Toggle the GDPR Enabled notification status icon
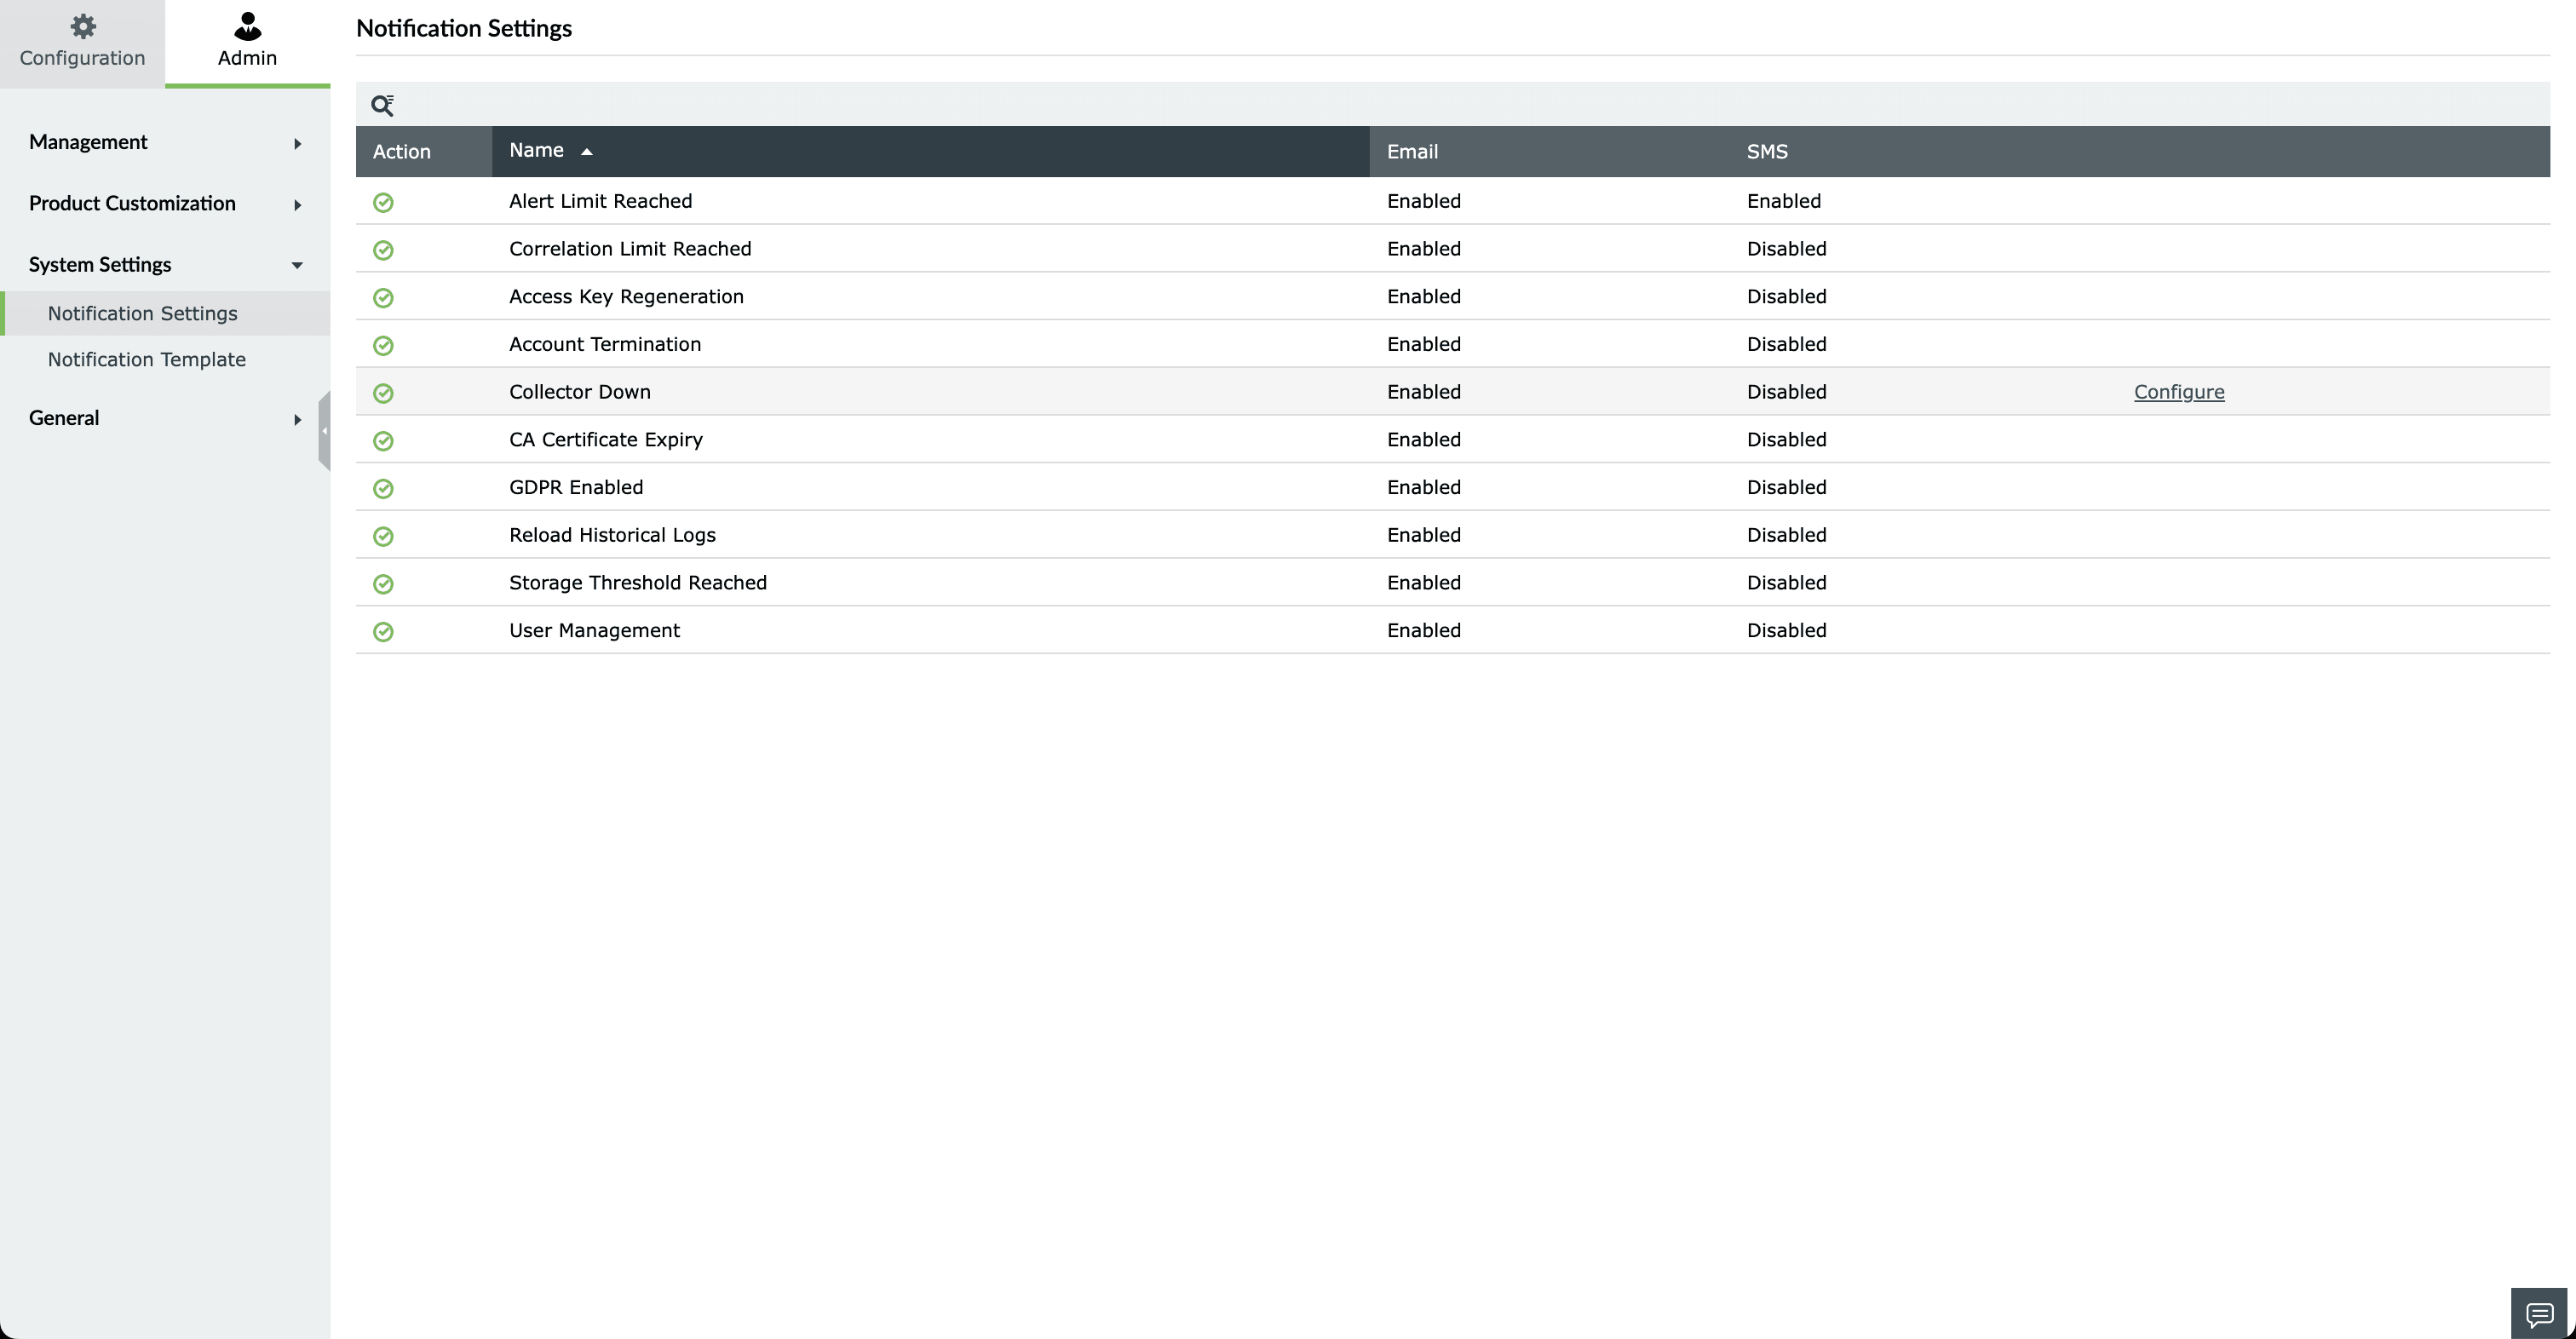 tap(383, 489)
